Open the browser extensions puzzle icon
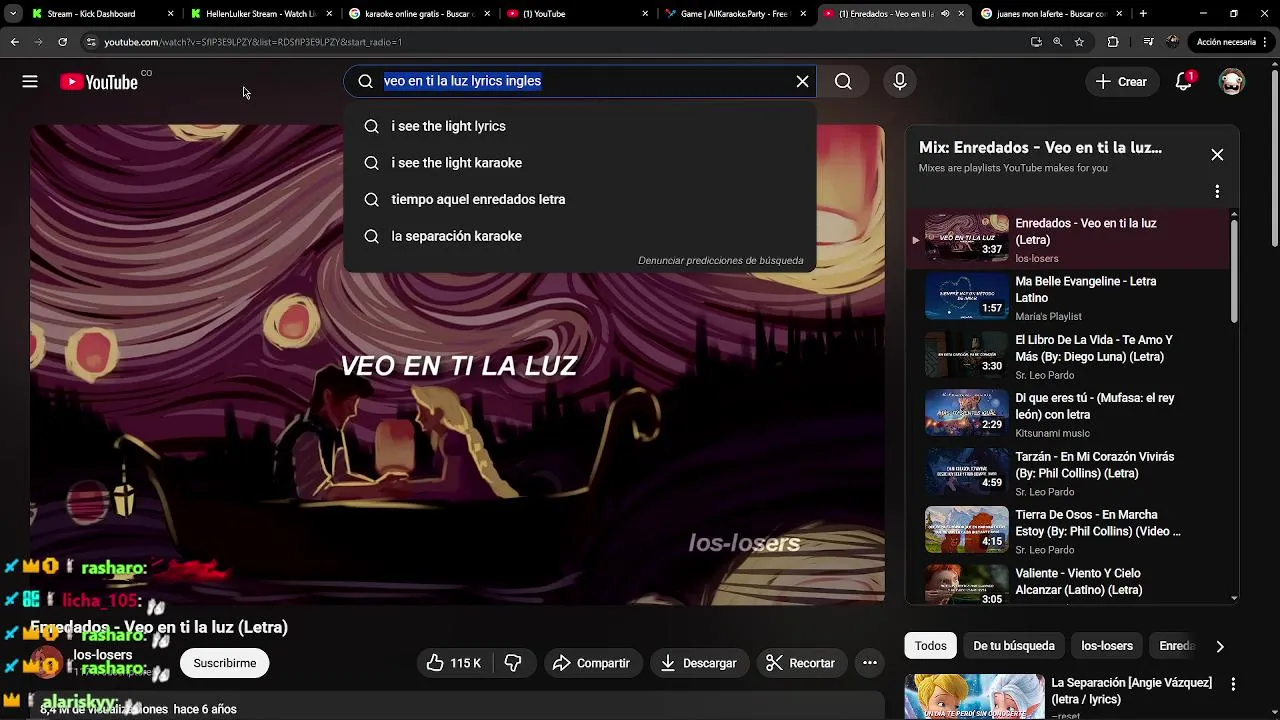 coord(1113,42)
